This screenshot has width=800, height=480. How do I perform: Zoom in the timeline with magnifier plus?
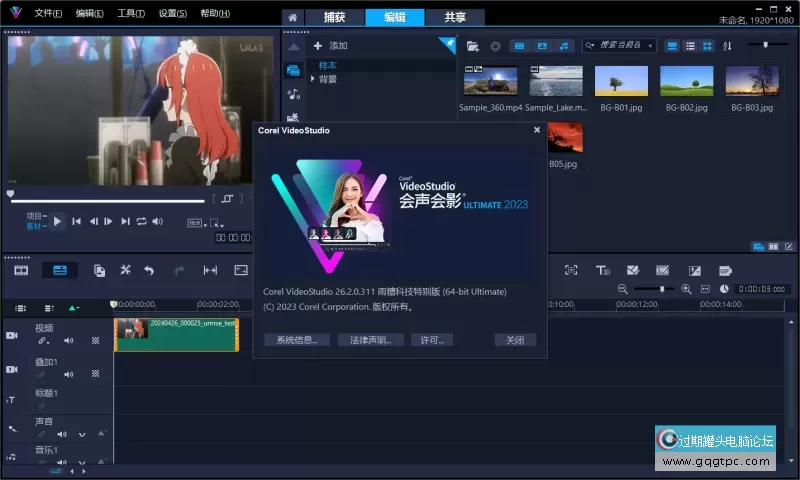coord(686,289)
